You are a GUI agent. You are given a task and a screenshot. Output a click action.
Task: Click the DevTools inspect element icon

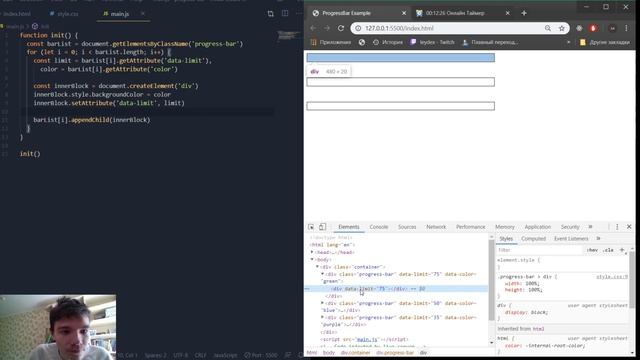[x=311, y=227]
